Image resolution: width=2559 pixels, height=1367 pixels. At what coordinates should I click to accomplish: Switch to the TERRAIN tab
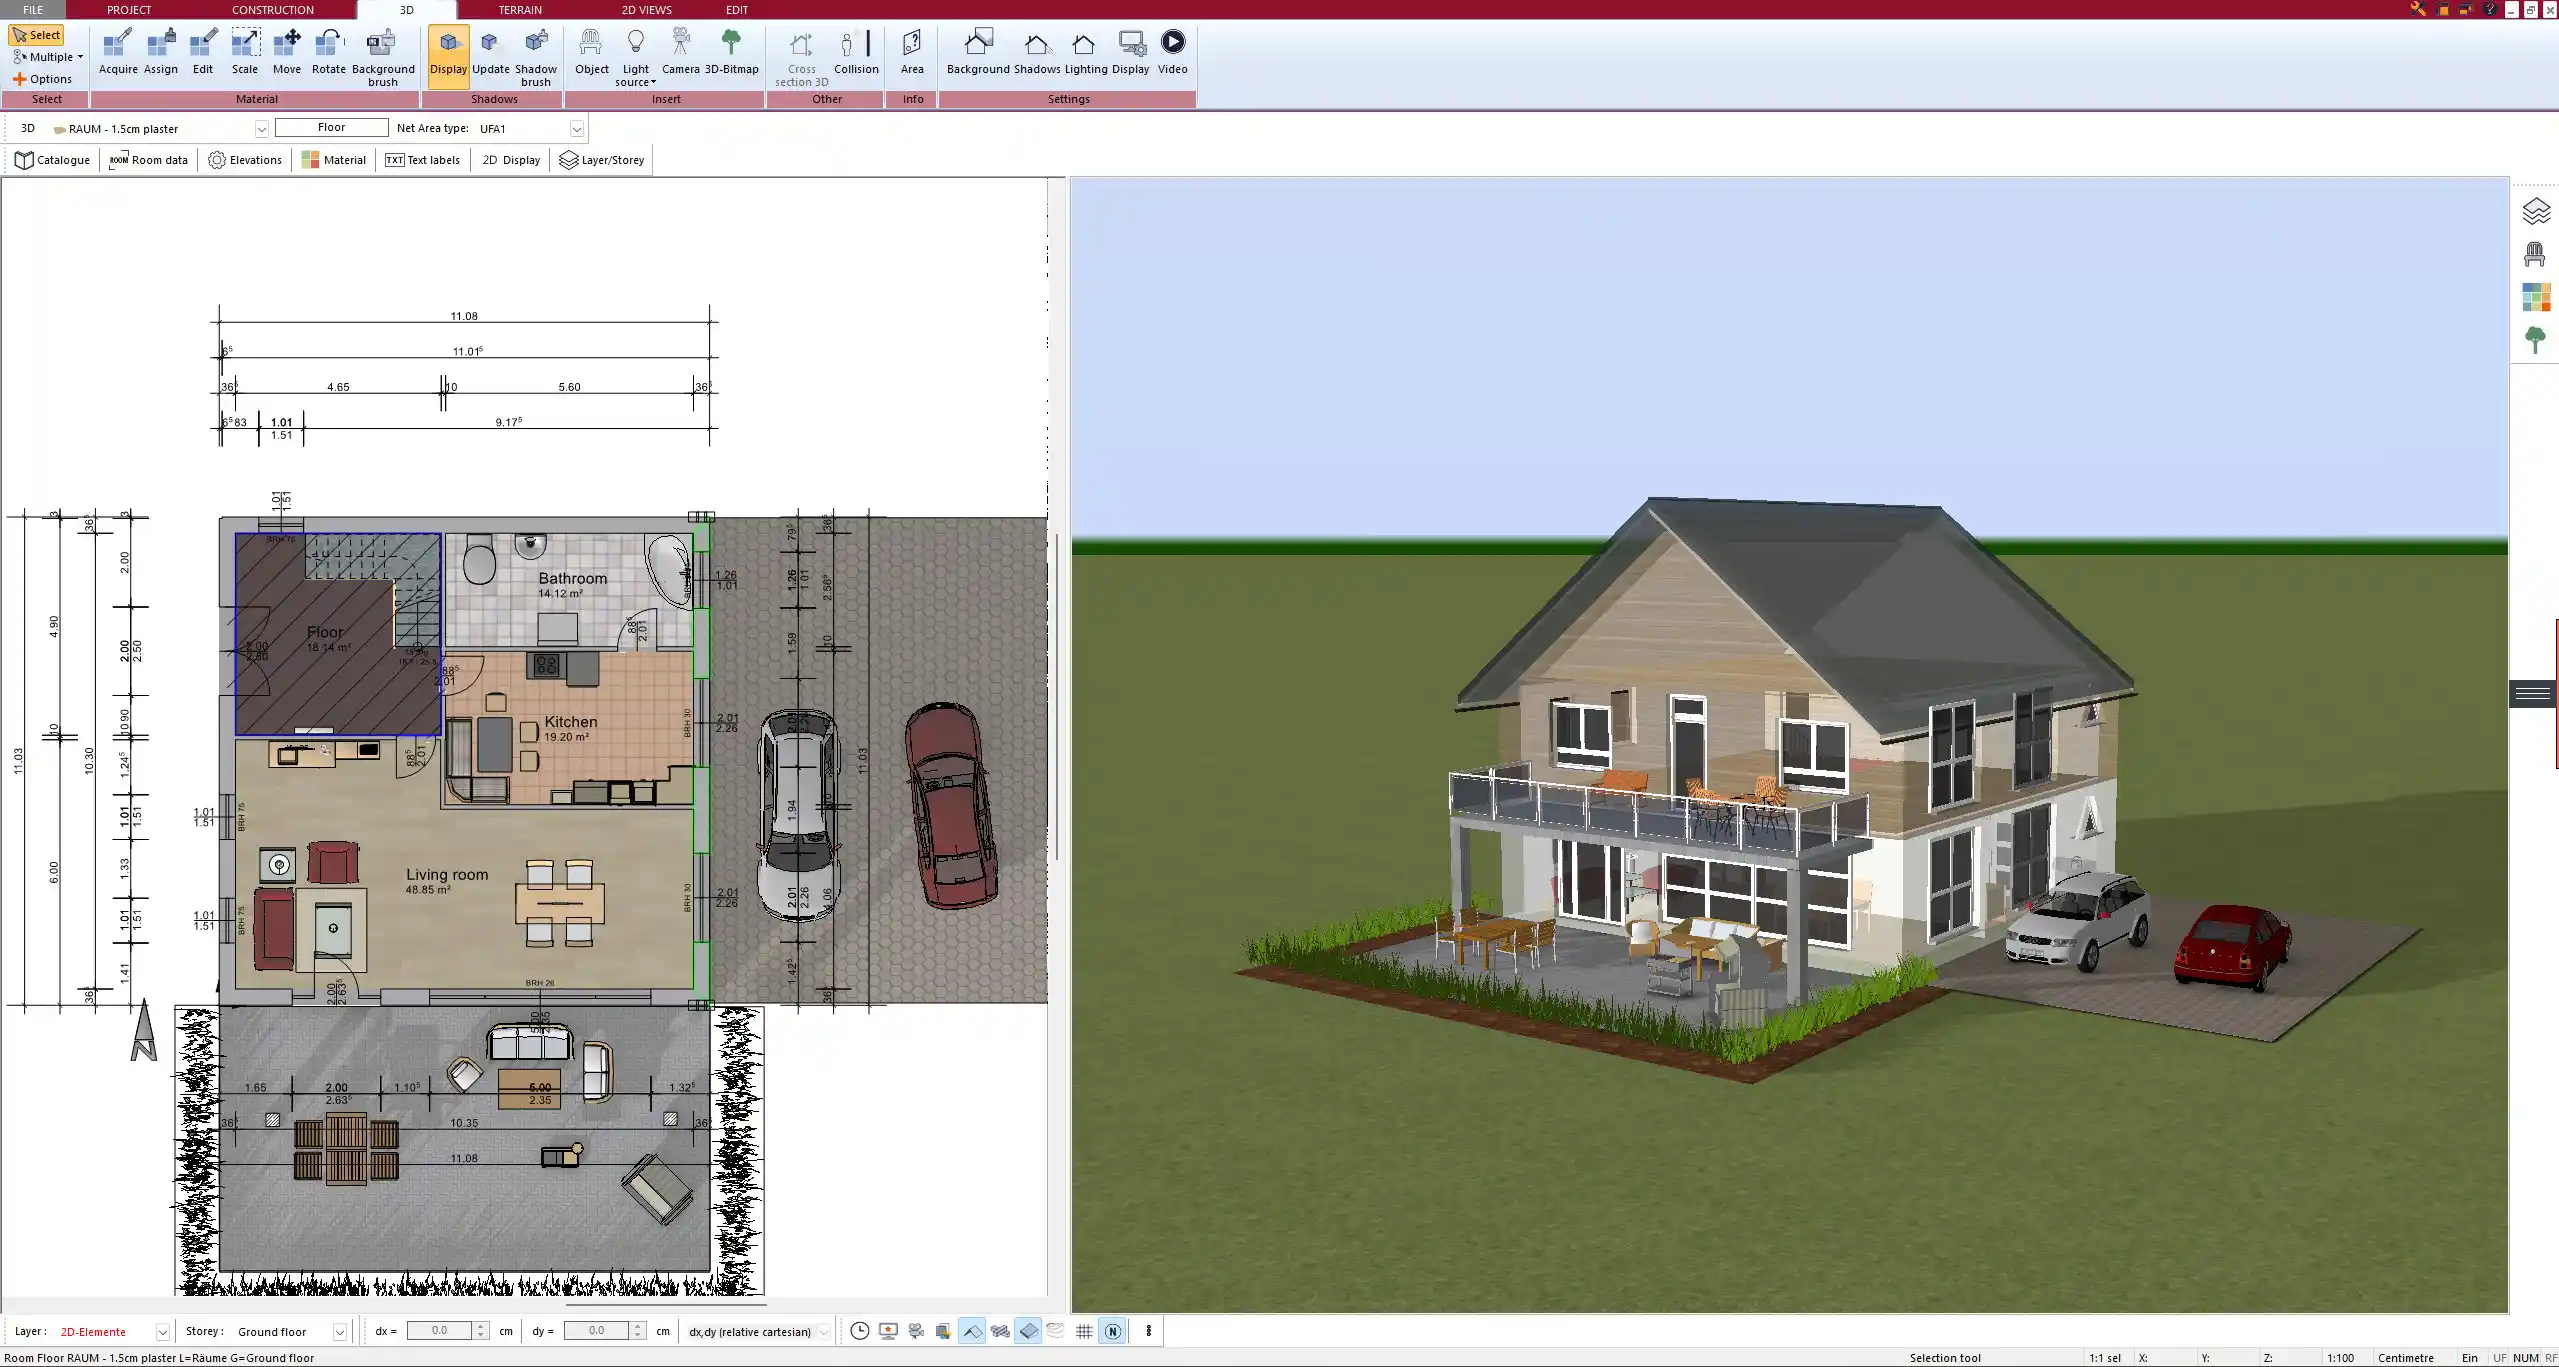pyautogui.click(x=520, y=9)
